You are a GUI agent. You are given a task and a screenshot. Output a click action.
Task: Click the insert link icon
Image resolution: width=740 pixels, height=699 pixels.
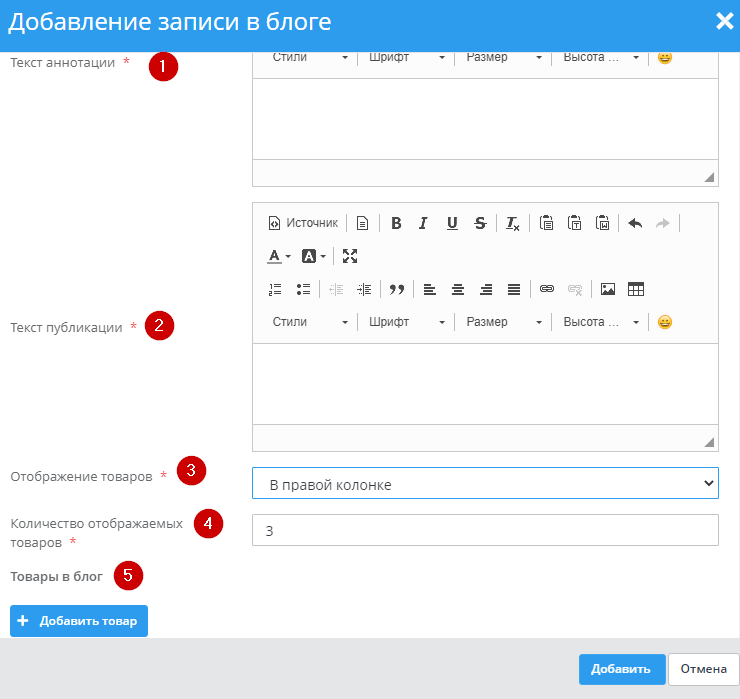click(x=546, y=289)
